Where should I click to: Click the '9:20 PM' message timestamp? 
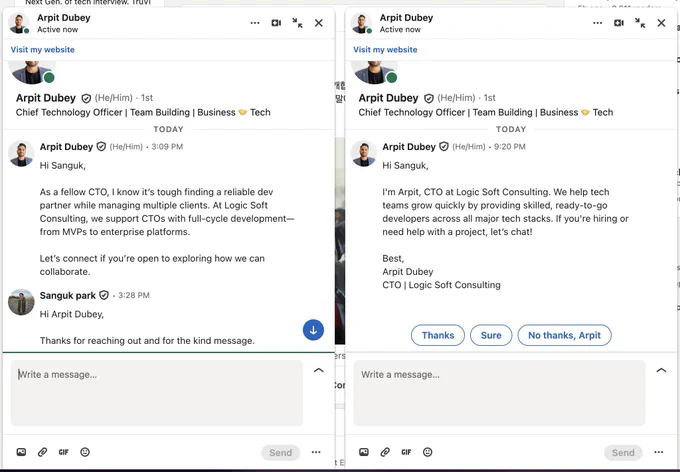coord(510,147)
